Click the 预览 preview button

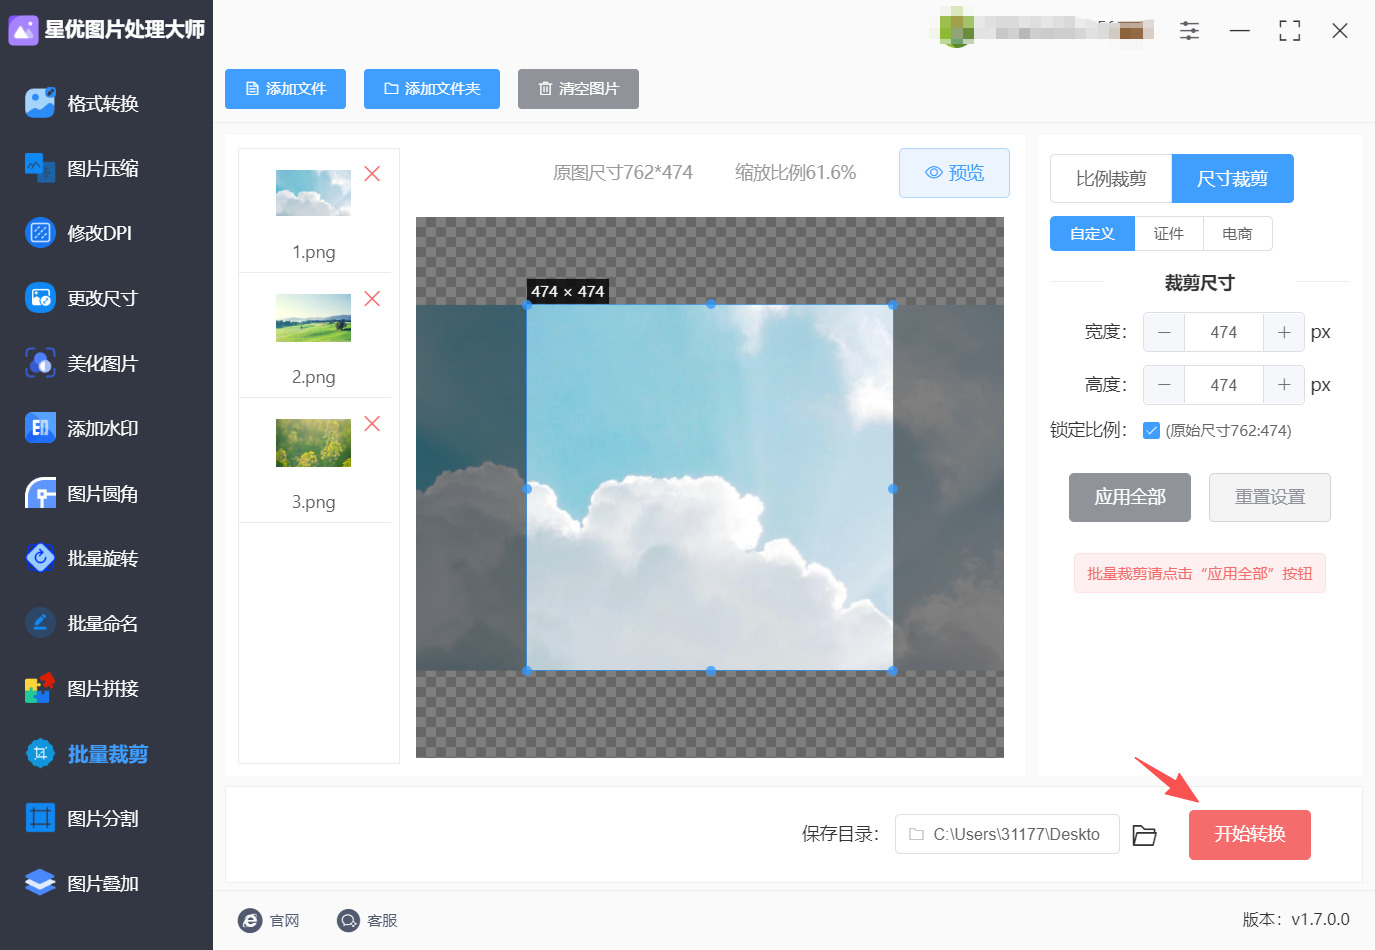(954, 173)
